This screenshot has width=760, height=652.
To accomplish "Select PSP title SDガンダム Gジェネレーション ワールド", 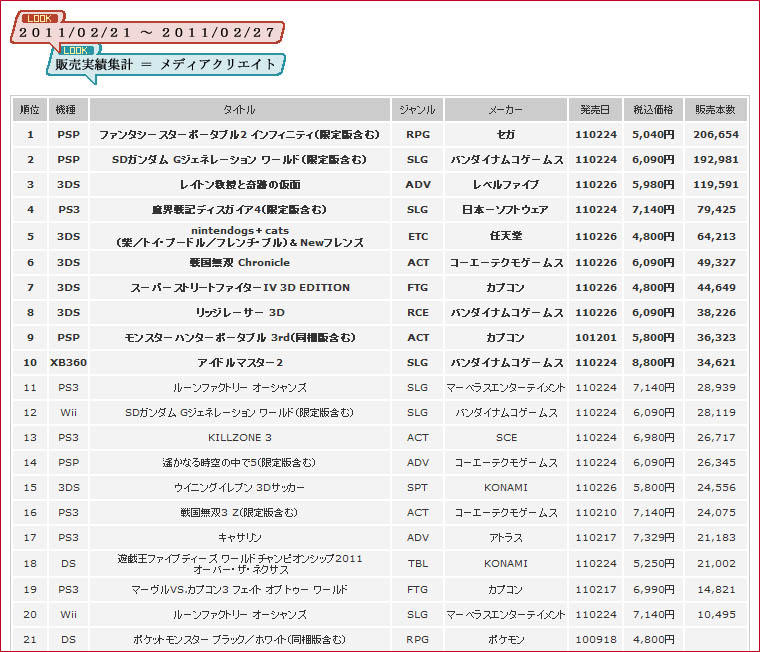I will [x=239, y=159].
